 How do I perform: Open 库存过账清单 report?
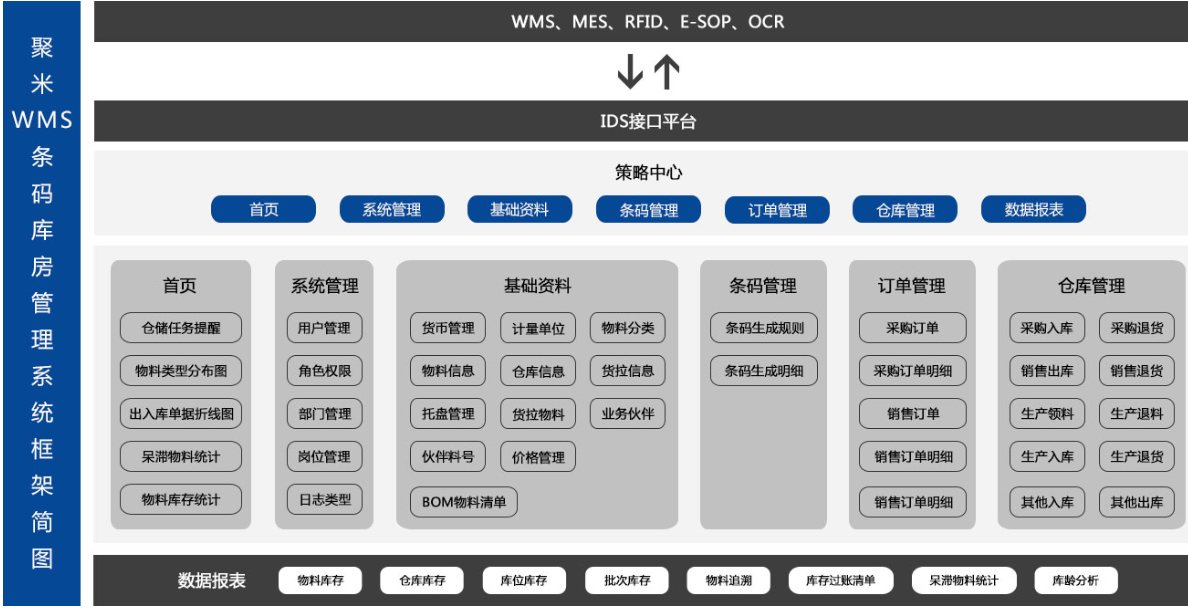point(841,581)
